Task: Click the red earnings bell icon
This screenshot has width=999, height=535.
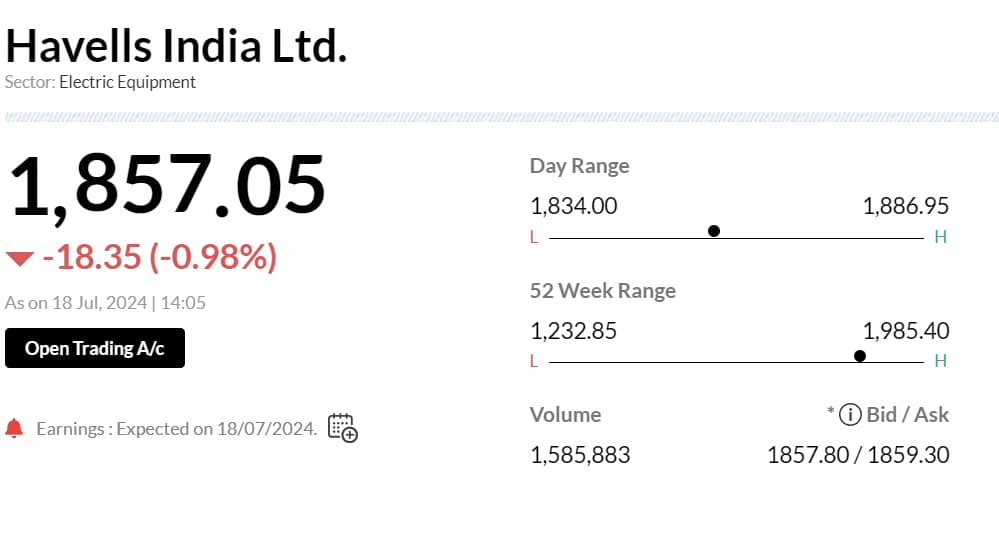Action: (14, 428)
